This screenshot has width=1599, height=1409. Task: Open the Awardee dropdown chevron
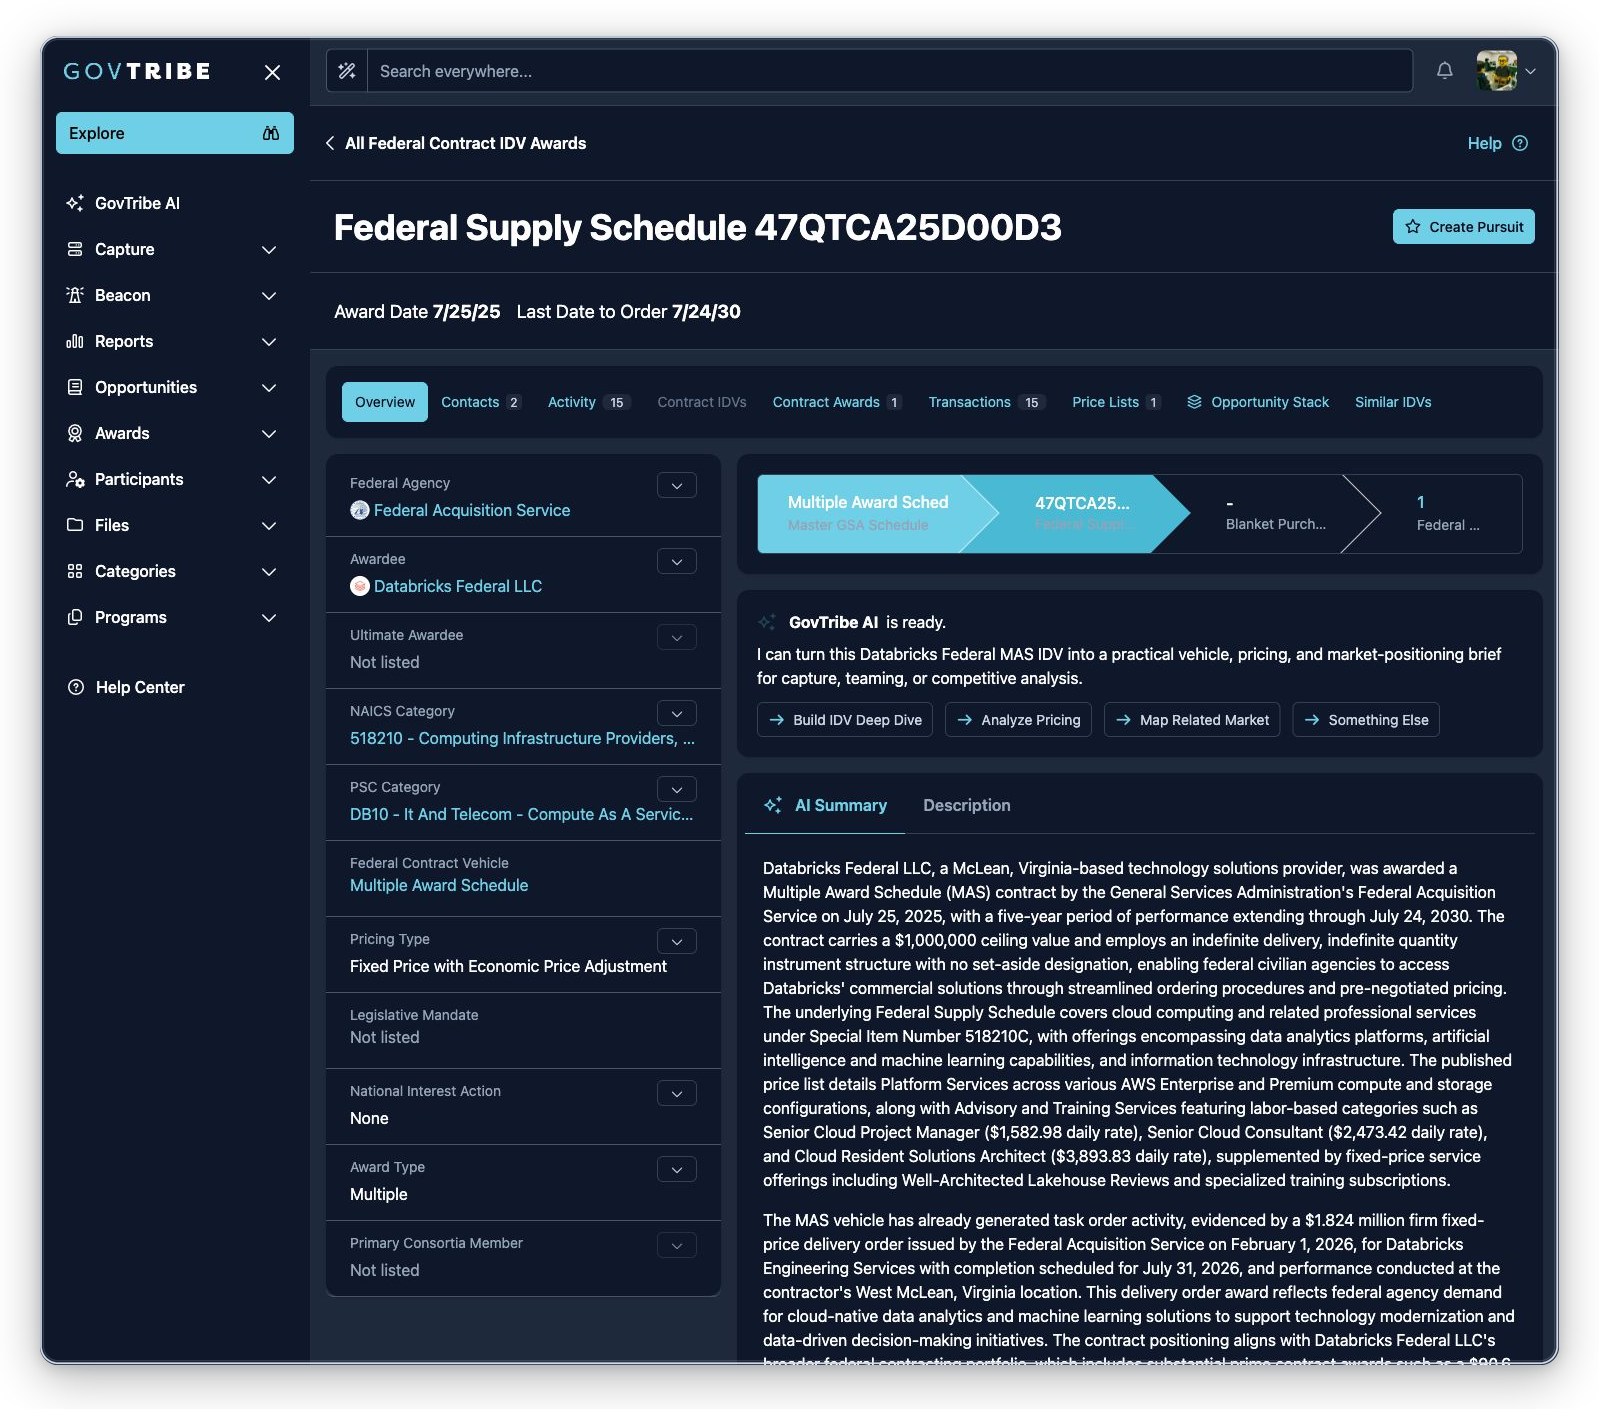[677, 561]
